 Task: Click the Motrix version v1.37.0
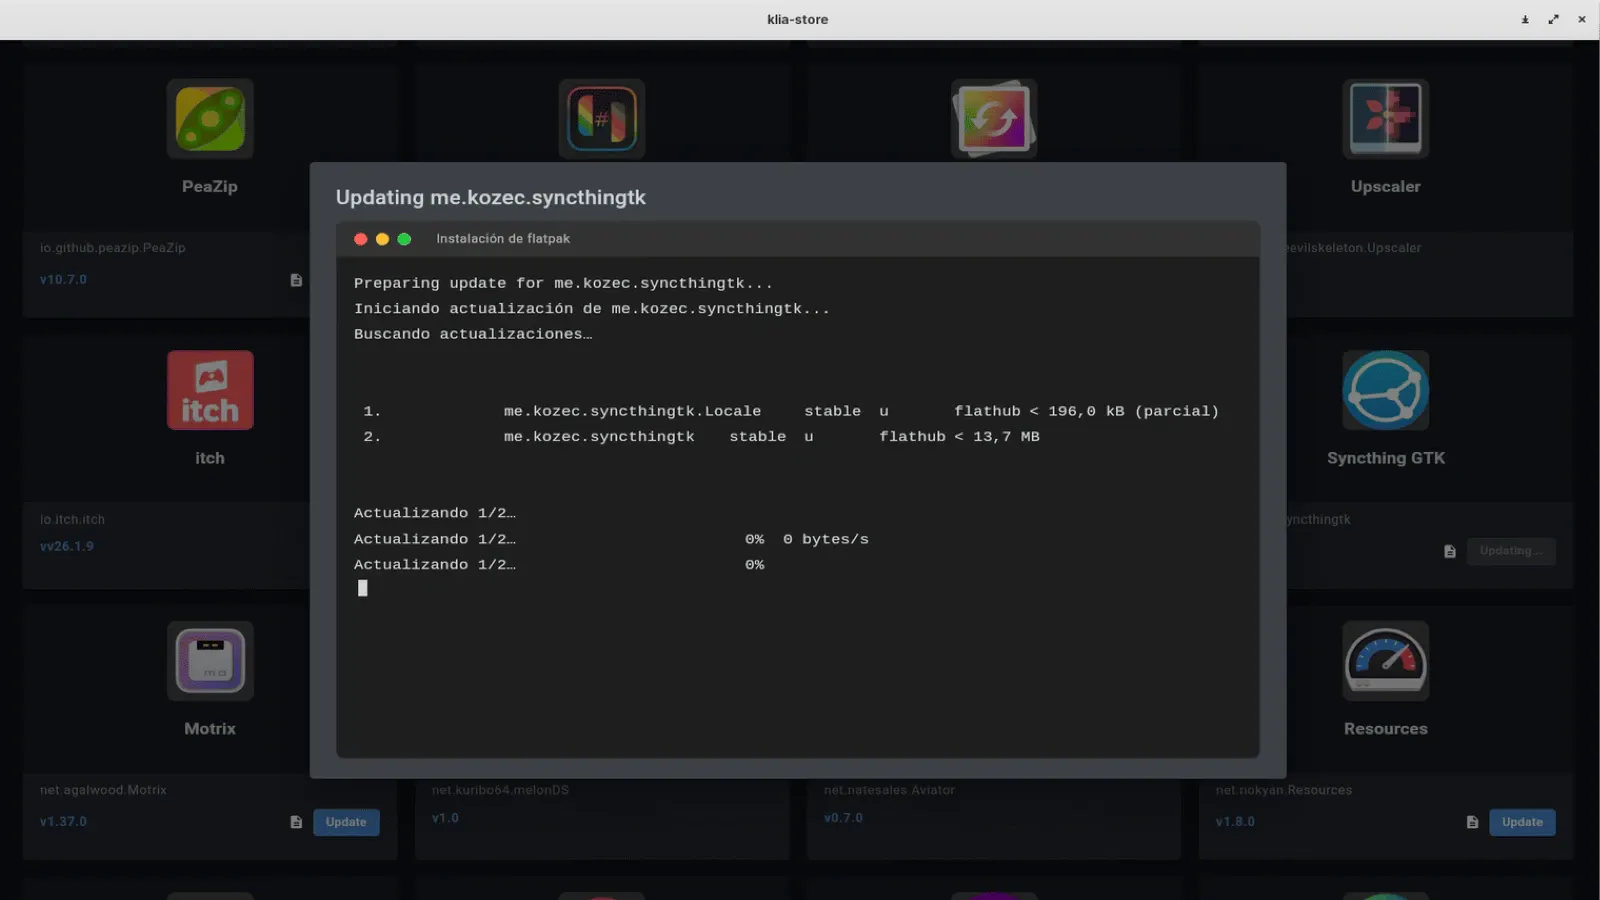pyautogui.click(x=63, y=822)
